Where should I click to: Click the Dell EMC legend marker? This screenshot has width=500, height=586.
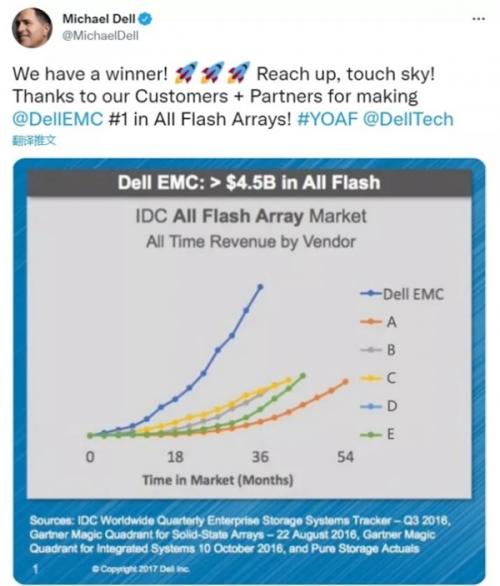[x=371, y=294]
